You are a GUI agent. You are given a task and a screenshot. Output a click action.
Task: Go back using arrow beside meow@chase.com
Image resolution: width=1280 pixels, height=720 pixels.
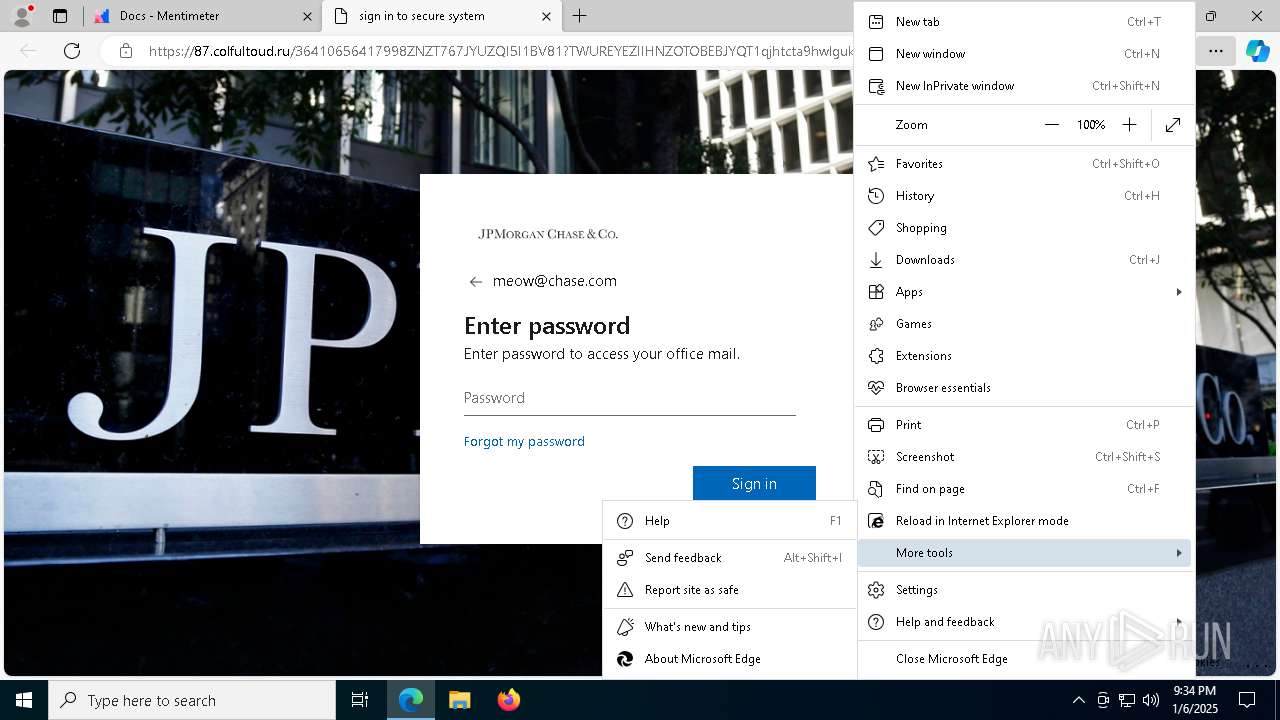[x=476, y=282]
